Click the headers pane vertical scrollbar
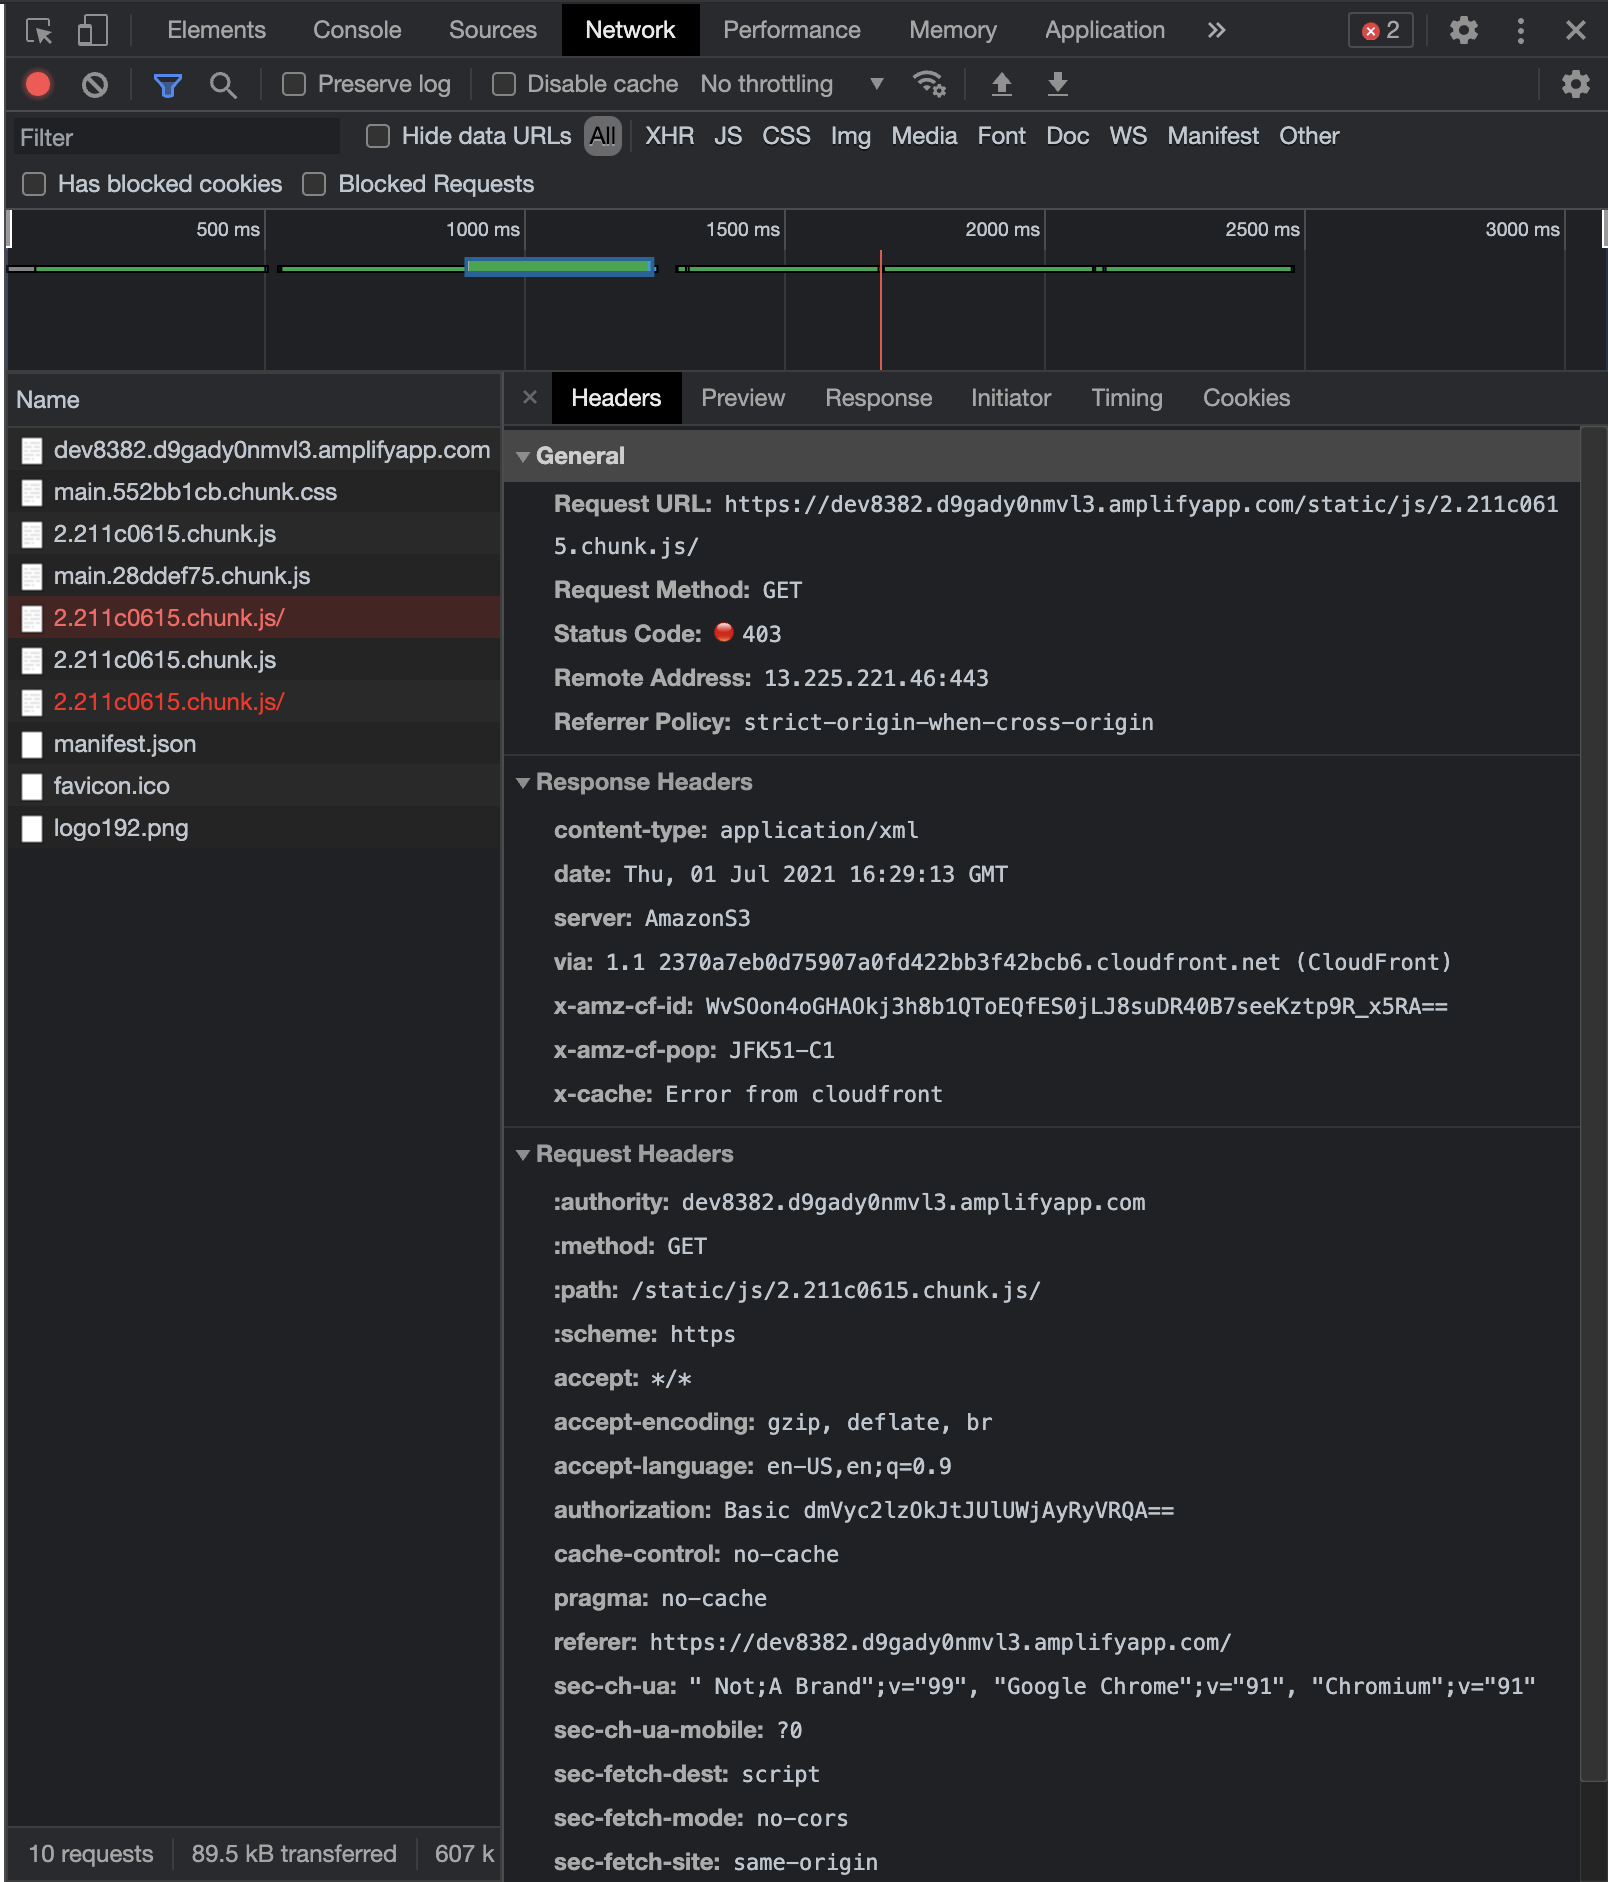 1593,1105
